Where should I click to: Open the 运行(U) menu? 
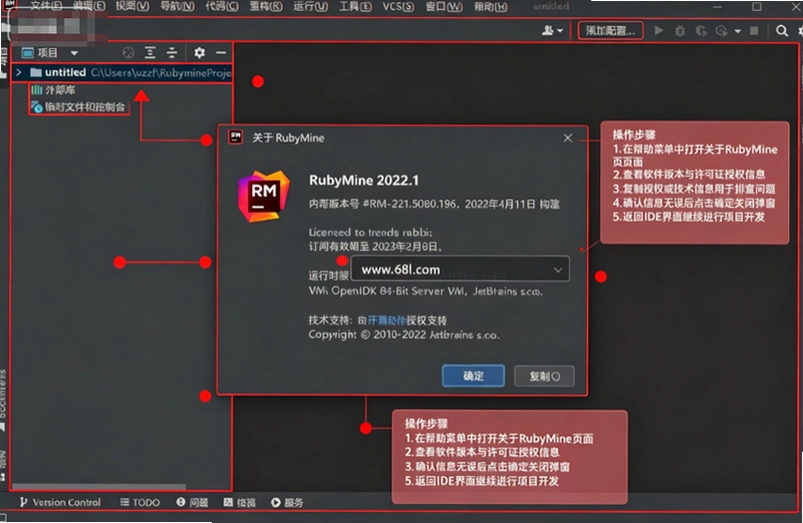310,6
